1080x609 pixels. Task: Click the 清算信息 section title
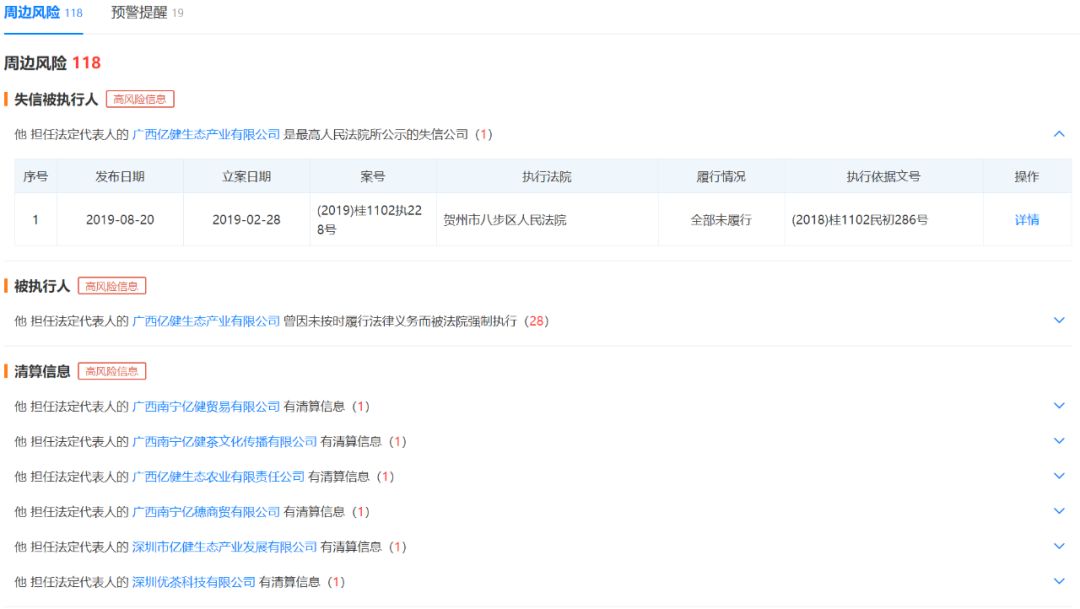click(42, 371)
